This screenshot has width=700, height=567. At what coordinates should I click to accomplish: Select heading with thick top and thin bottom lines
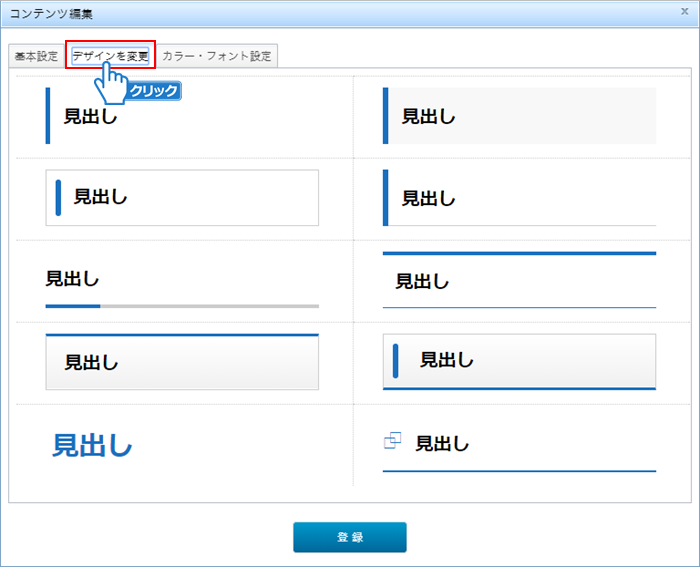coord(519,281)
